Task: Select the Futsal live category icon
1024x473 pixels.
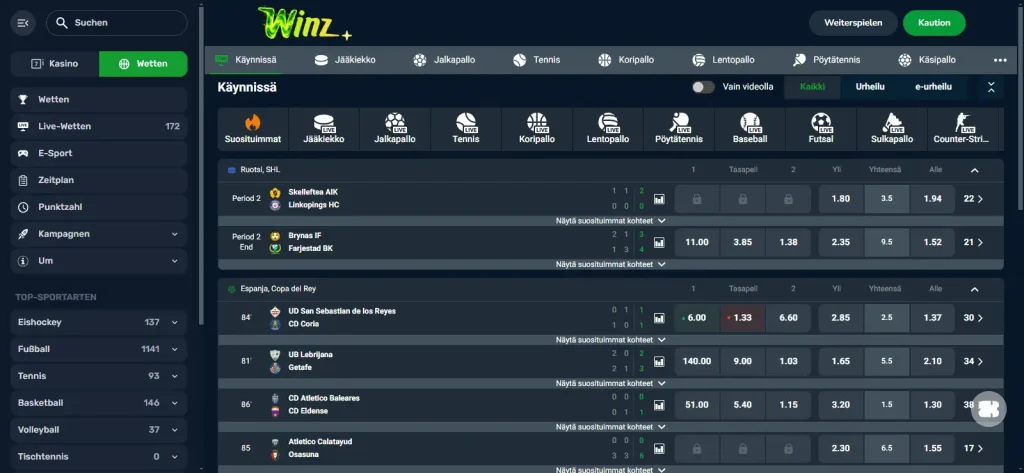Action: point(821,129)
